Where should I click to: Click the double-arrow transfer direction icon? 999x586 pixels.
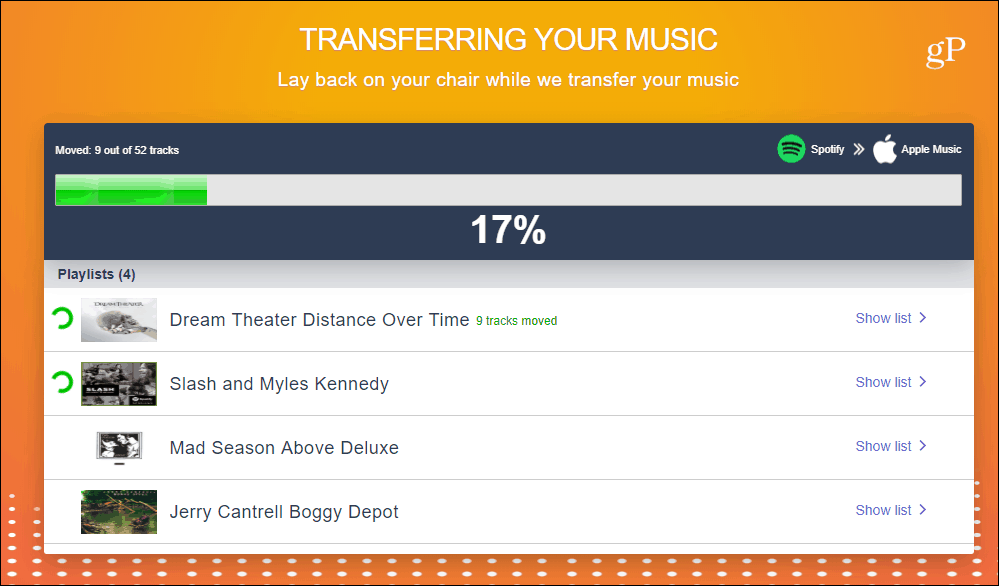tap(859, 149)
